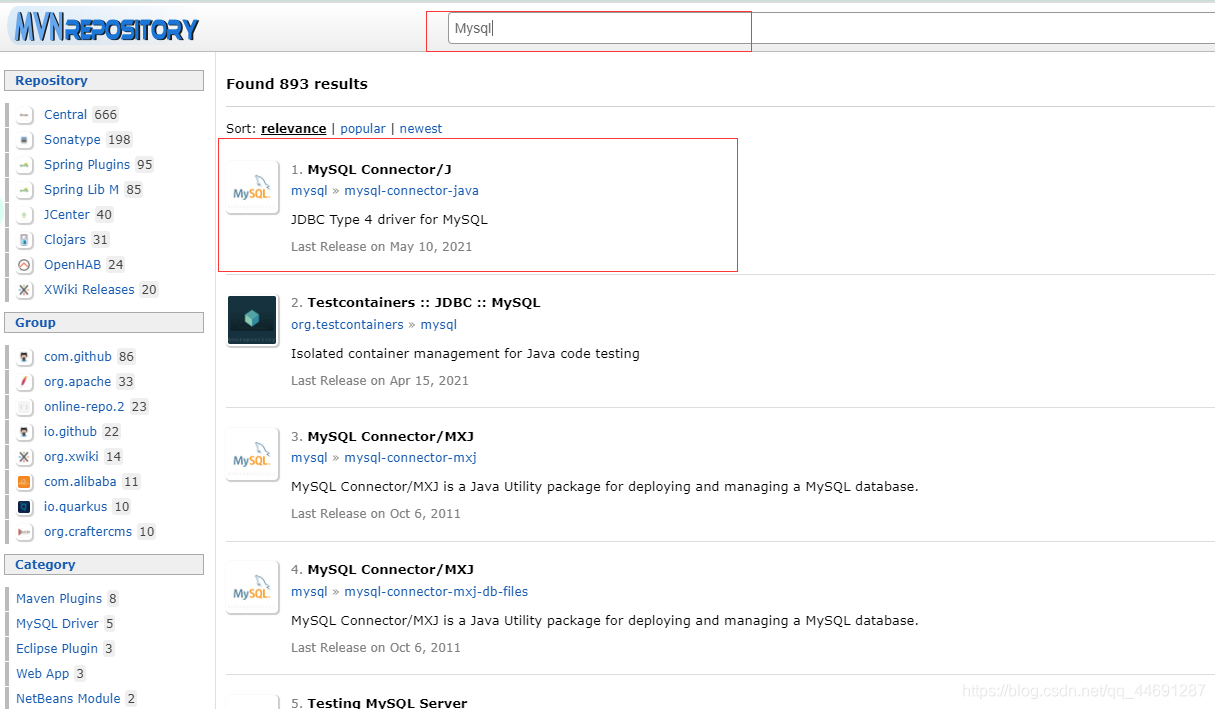This screenshot has height=709, width=1215.
Task: Filter by Maven Plugins category
Action: [59, 599]
